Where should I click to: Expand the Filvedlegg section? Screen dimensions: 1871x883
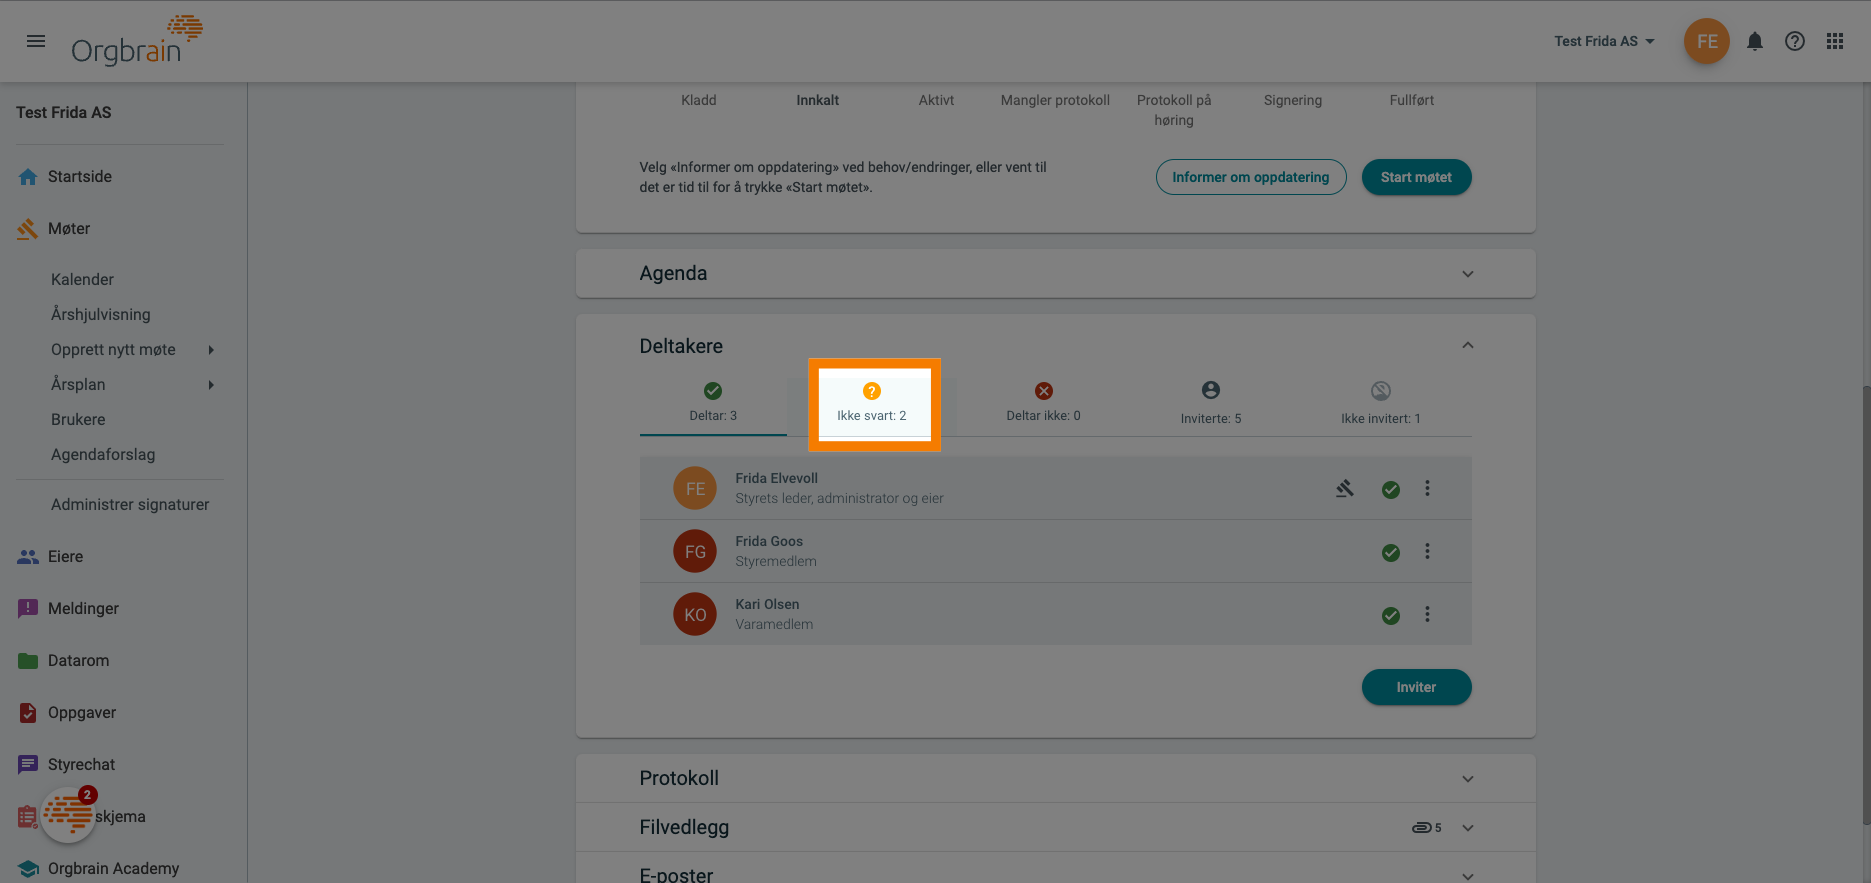coord(1468,828)
